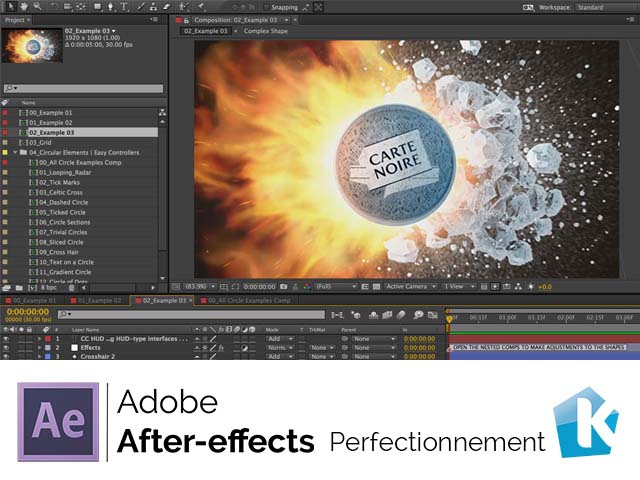This screenshot has height=480, width=640.
Task: Switch to 00_All Circle Examples Comp tab
Action: pos(249,300)
